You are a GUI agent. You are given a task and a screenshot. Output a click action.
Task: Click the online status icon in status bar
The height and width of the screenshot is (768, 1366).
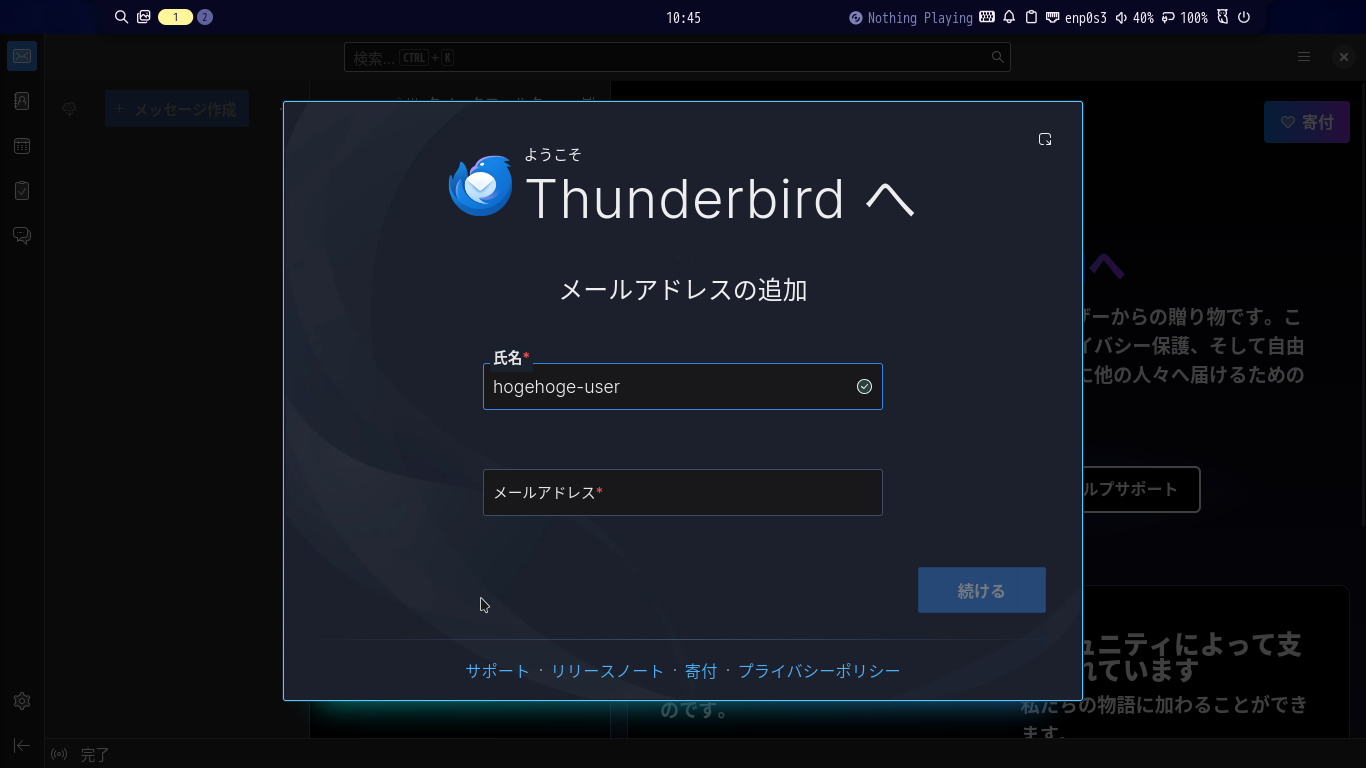[59, 754]
